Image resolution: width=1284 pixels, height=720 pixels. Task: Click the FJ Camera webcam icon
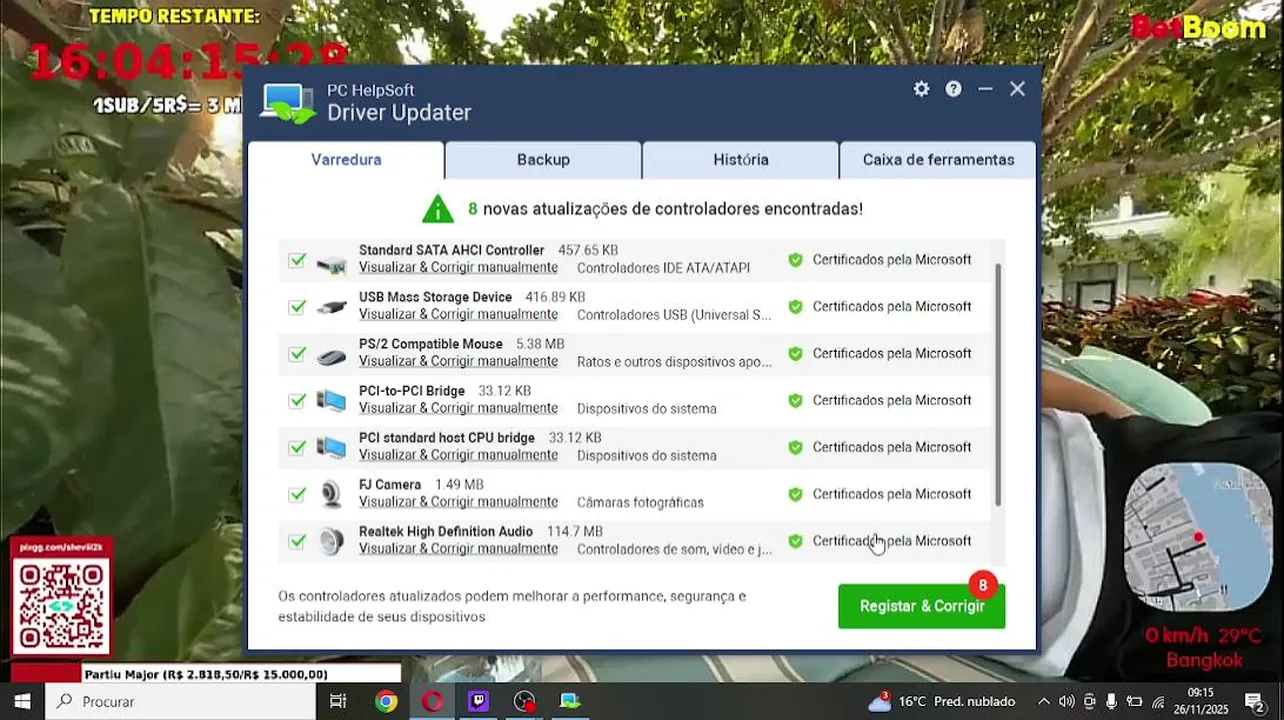331,494
